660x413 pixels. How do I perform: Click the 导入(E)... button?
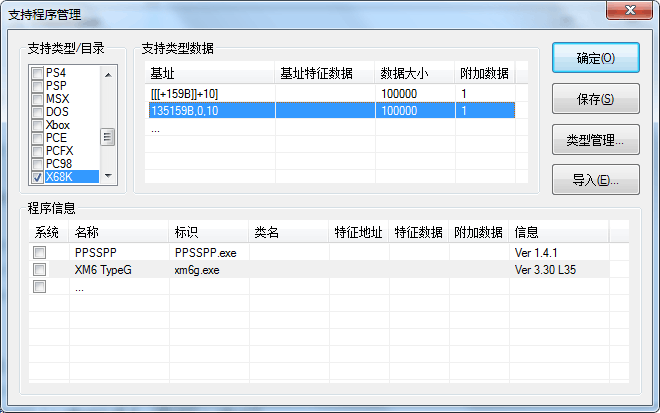pos(595,180)
